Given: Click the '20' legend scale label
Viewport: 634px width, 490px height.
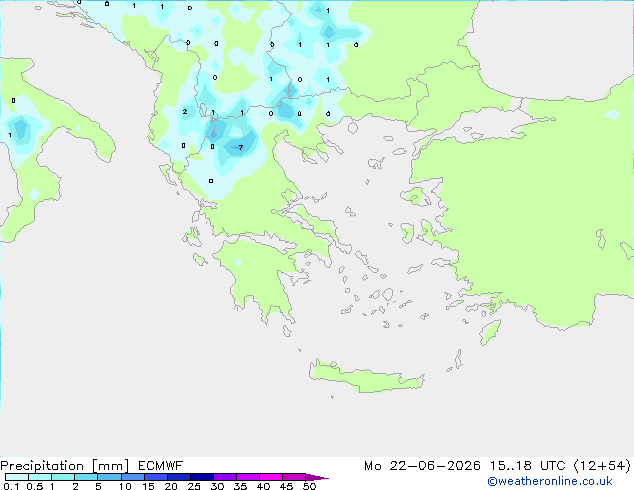Looking at the screenshot, I should coord(171,486).
